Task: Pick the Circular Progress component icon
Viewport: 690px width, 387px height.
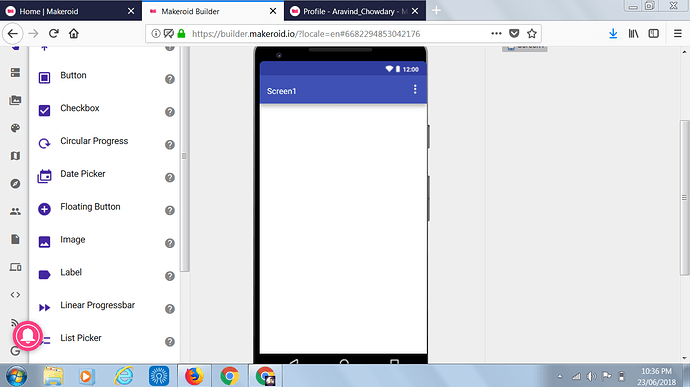Action: point(44,144)
